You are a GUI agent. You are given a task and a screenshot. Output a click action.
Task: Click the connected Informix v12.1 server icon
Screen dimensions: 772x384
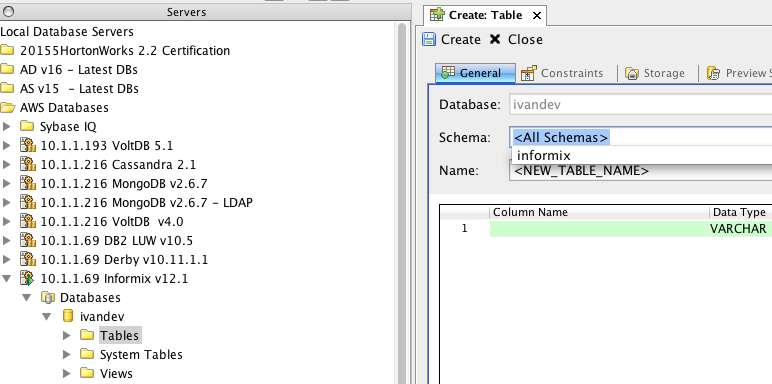coord(28,279)
